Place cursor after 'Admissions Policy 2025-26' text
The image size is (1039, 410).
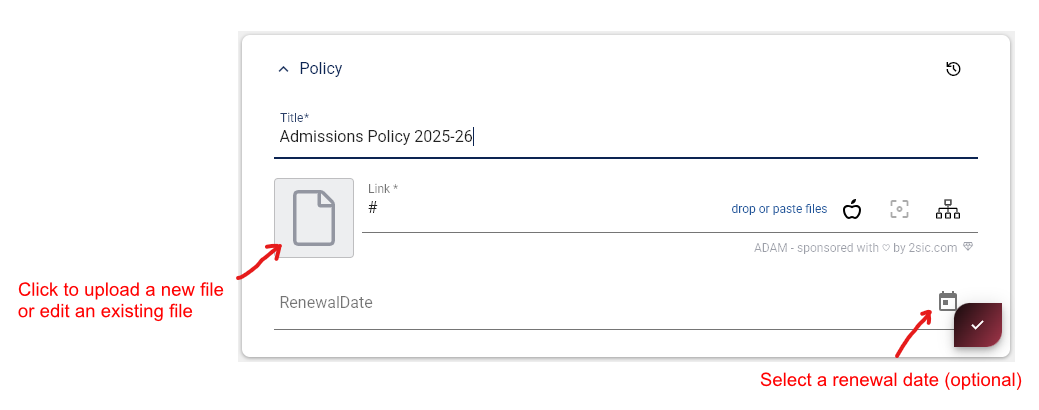point(474,137)
